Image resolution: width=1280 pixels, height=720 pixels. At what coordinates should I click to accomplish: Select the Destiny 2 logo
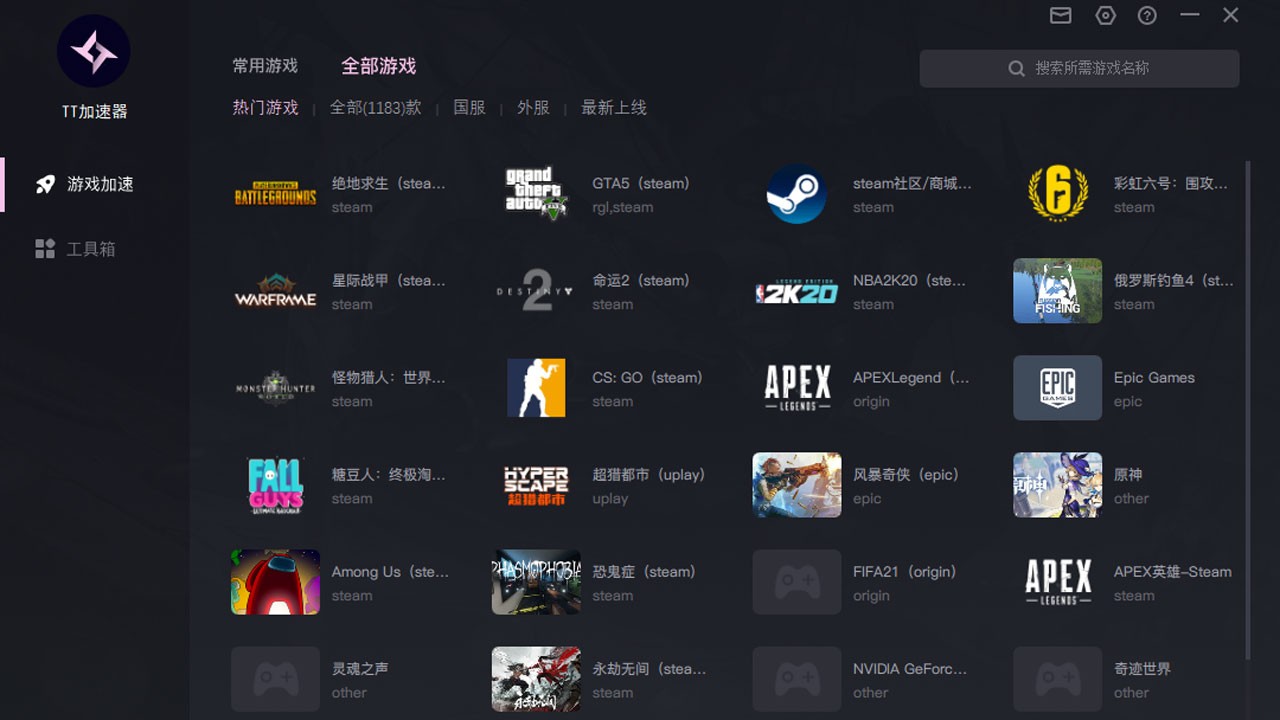pyautogui.click(x=536, y=291)
